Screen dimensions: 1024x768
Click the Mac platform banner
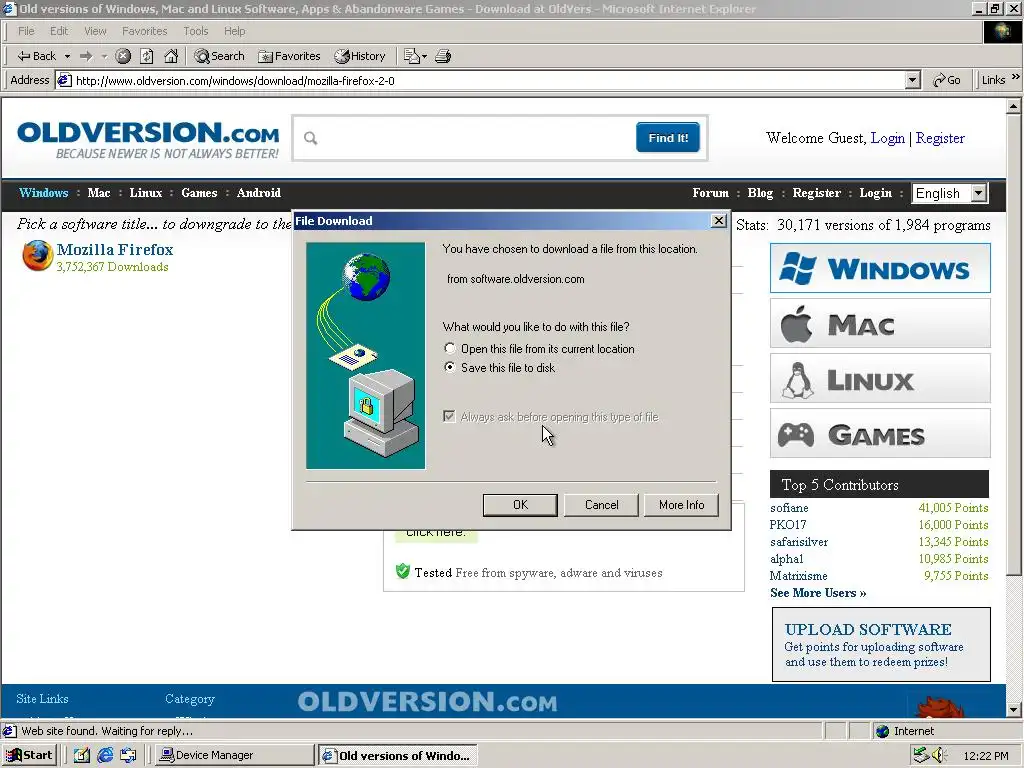click(x=880, y=323)
